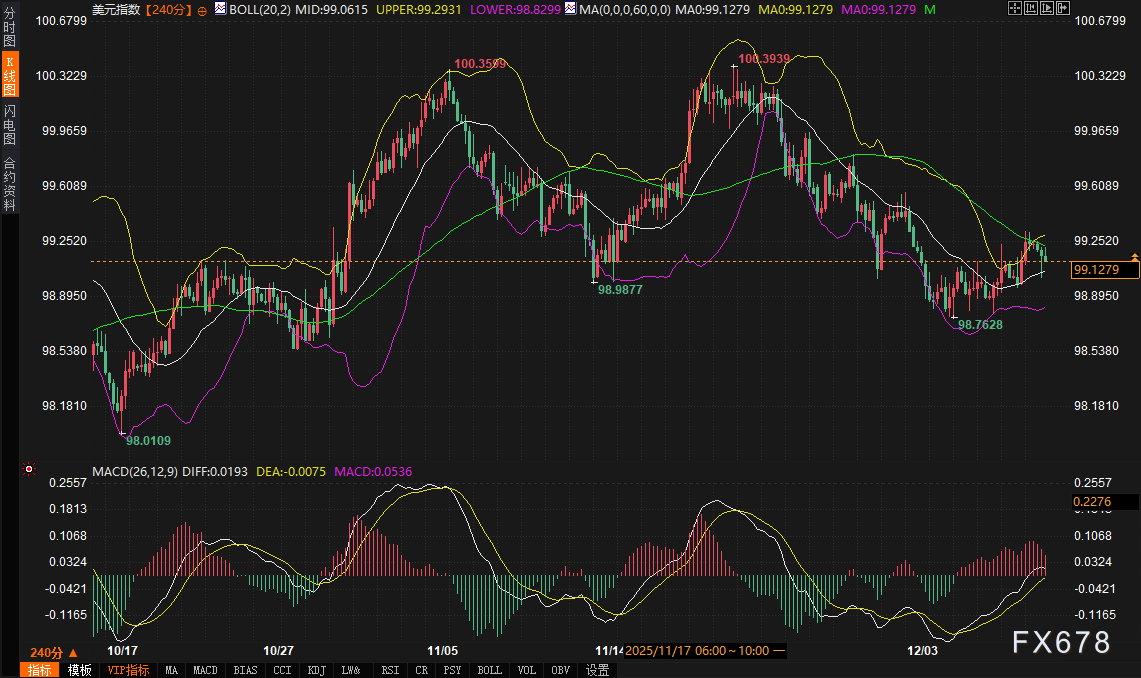Toggle the KDJ indicator in bottom bar
The image size is (1141, 678).
tap(316, 670)
